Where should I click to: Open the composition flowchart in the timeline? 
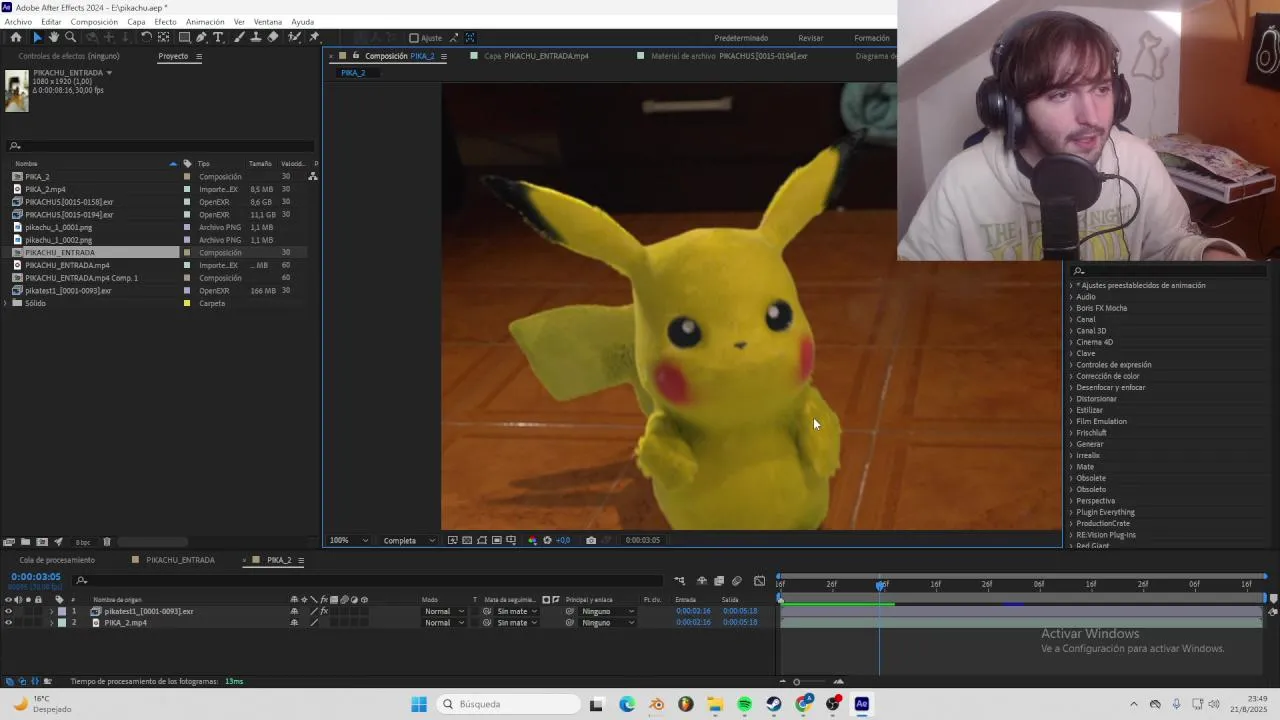pos(679,581)
